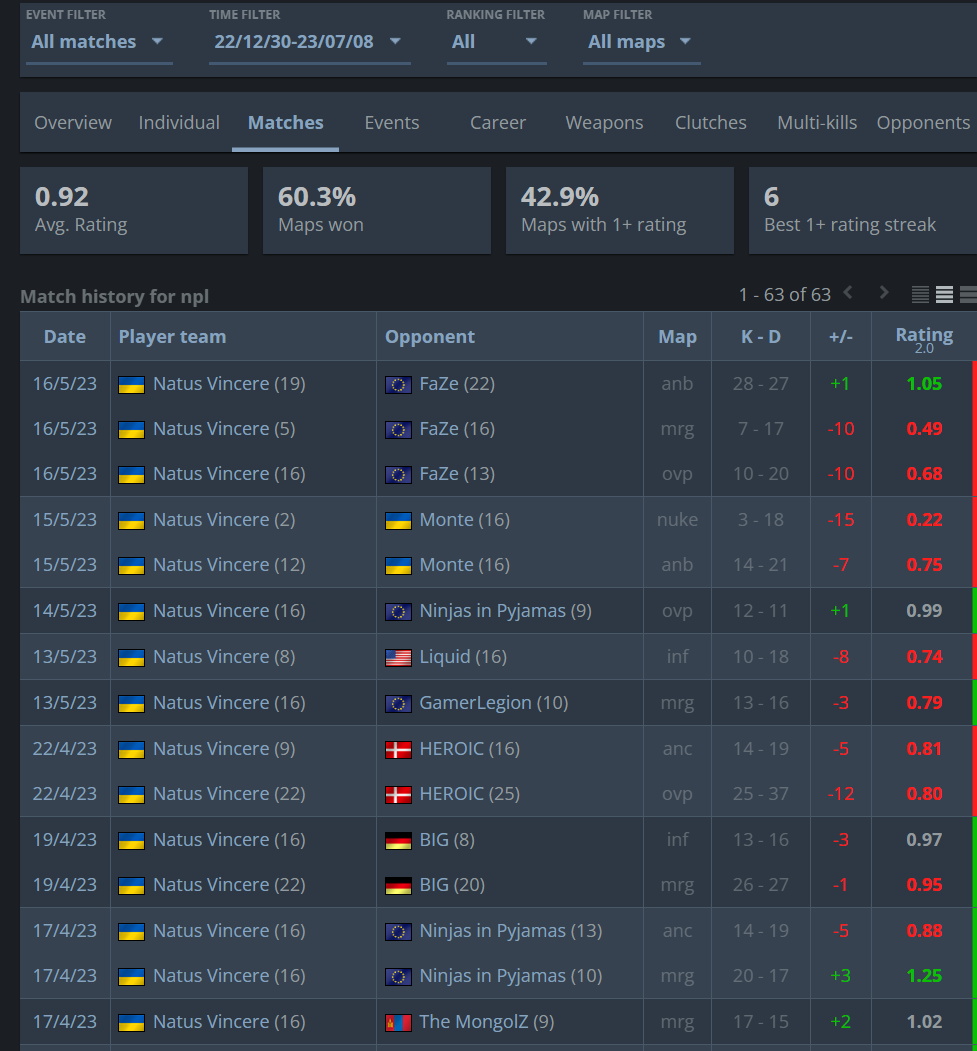Open the Natus Vincere (9) team link
Image resolution: width=977 pixels, height=1051 pixels.
click(x=224, y=749)
